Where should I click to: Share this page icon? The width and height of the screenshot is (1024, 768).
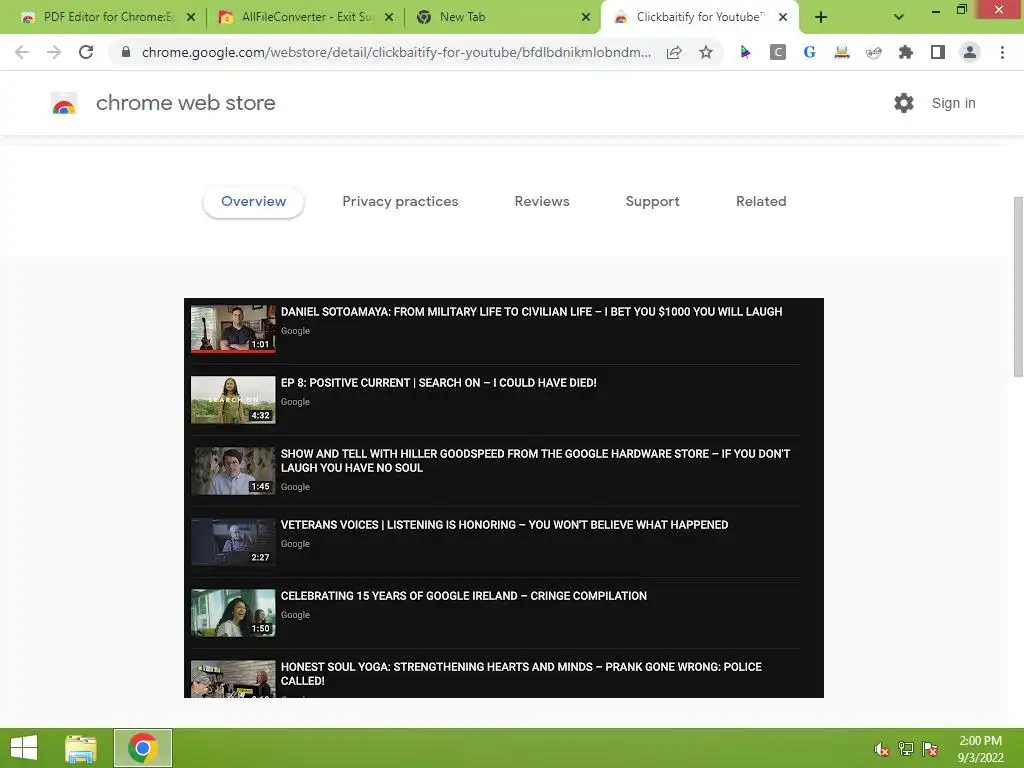674,52
